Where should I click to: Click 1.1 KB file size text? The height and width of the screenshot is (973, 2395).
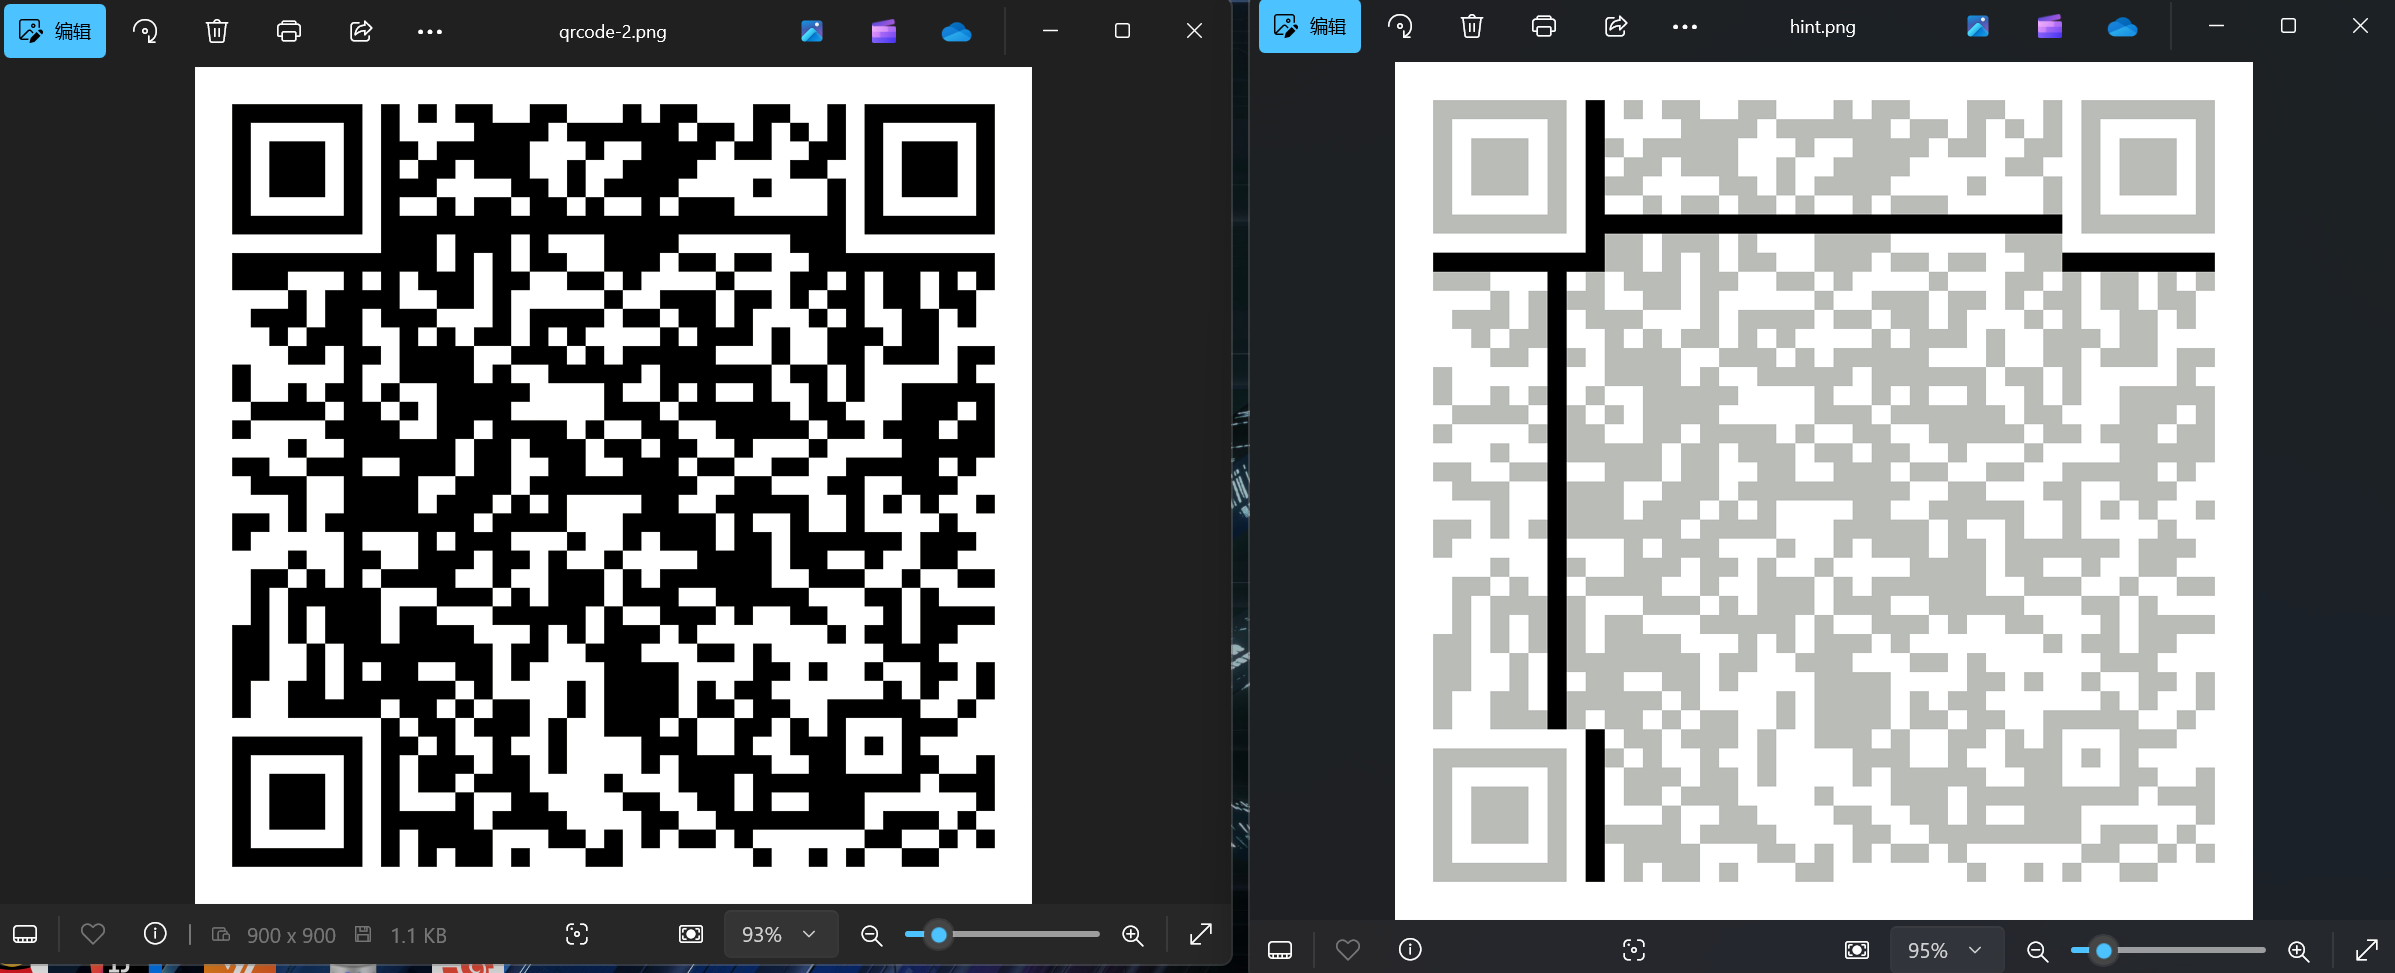click(418, 936)
